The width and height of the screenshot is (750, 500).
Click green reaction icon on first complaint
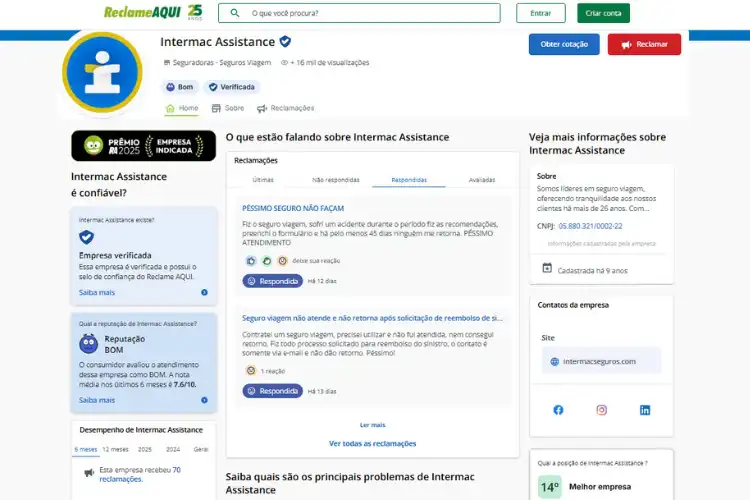point(267,261)
